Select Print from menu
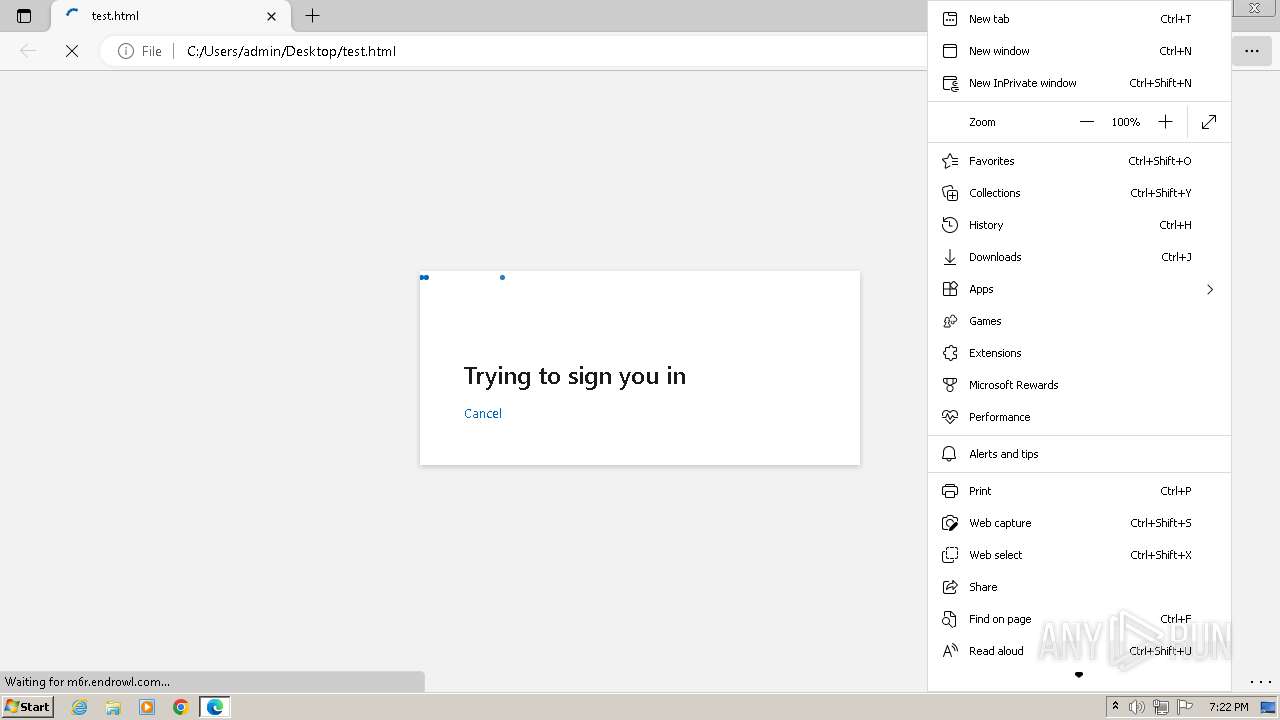This screenshot has height=720, width=1280. tap(1079, 491)
